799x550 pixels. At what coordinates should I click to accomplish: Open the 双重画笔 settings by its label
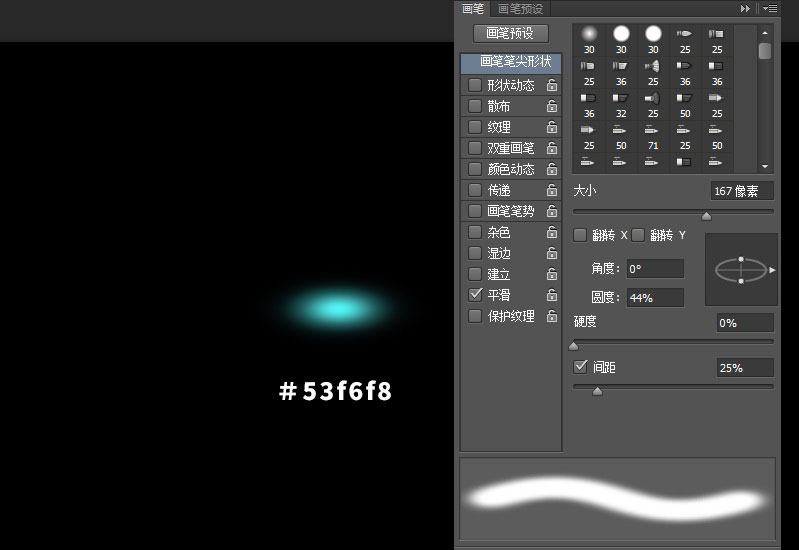[x=511, y=148]
